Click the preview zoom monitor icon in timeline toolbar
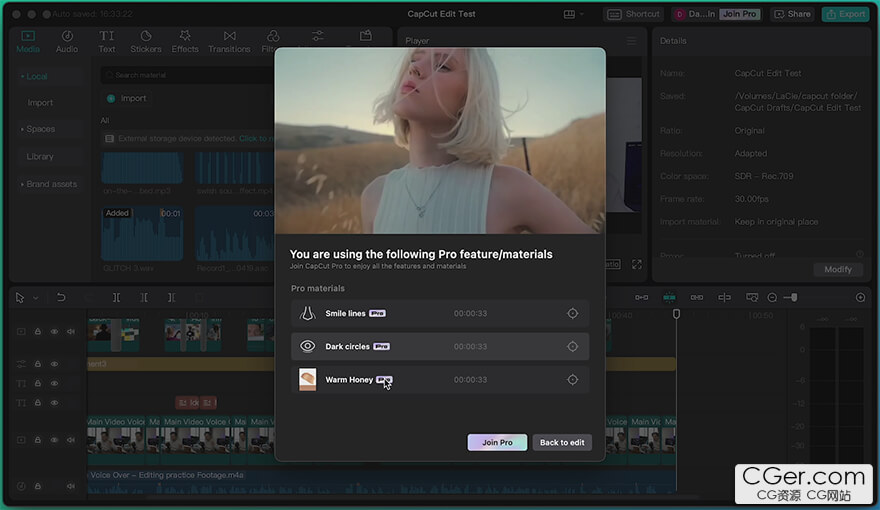880x510 pixels. (x=751, y=297)
